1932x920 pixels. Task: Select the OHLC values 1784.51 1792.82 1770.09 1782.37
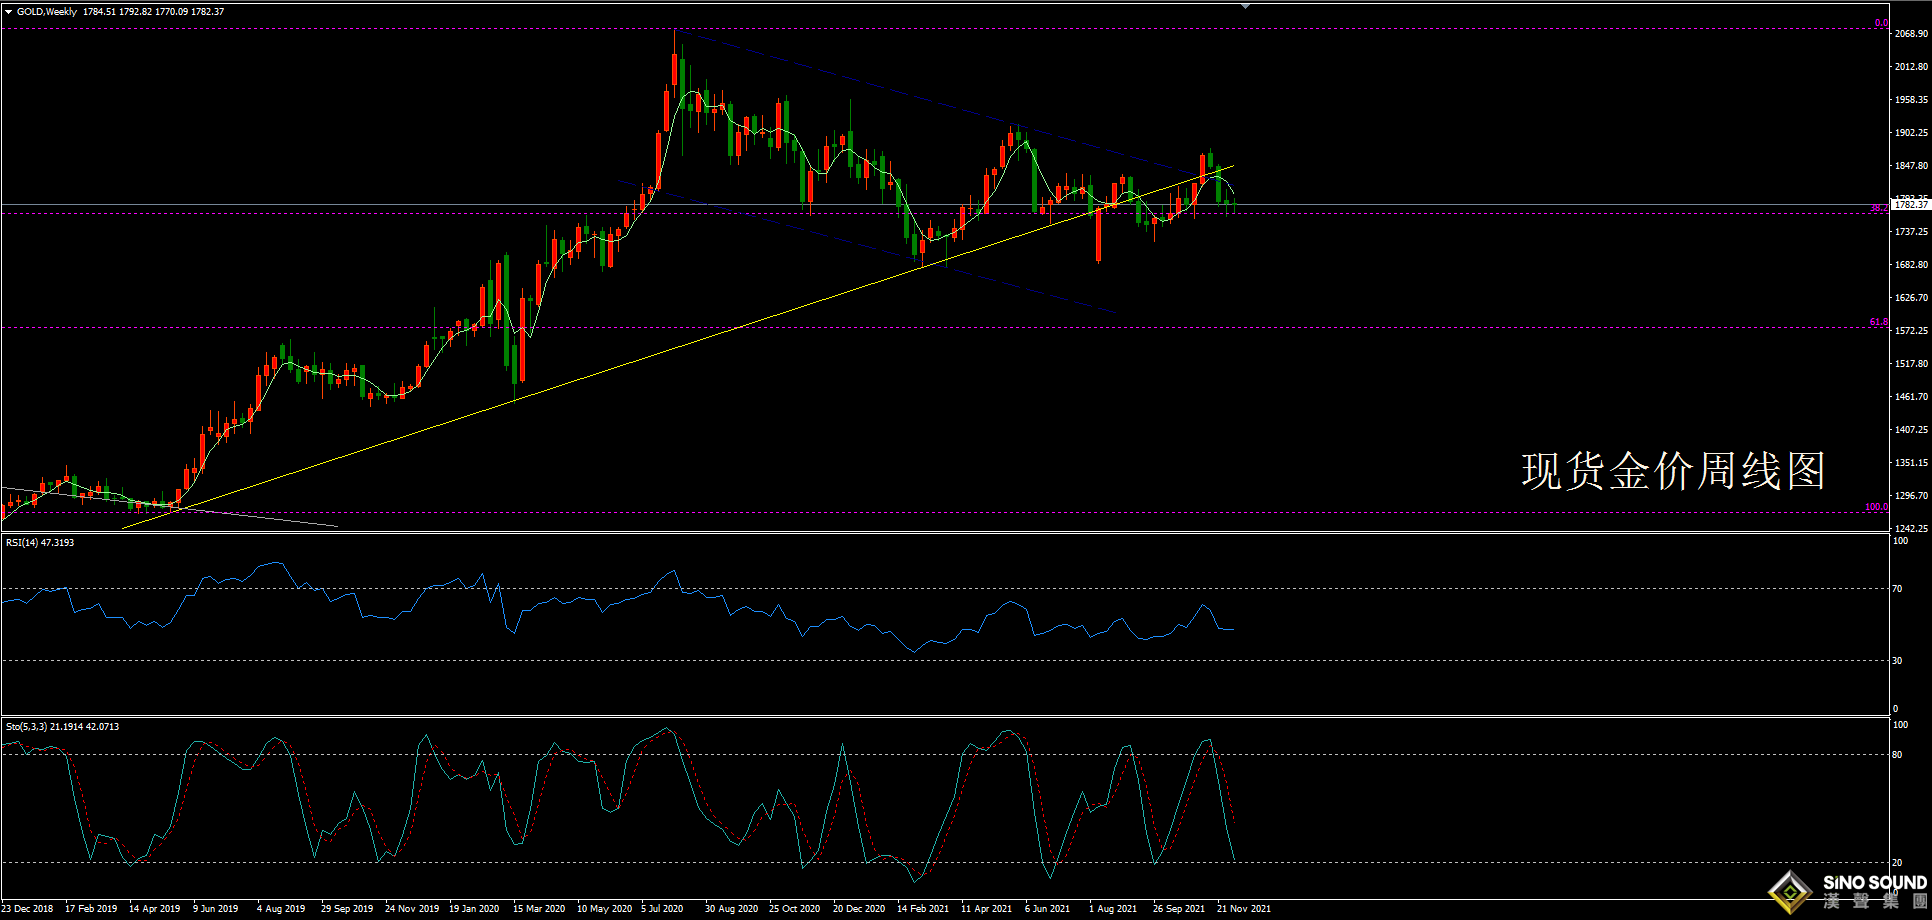[154, 12]
